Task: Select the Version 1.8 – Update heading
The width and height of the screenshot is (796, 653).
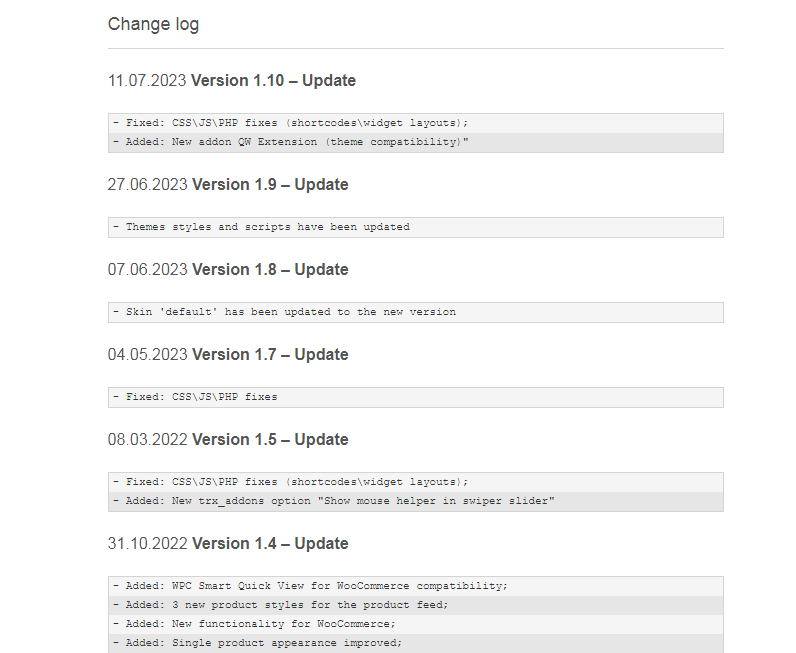Action: (x=271, y=270)
